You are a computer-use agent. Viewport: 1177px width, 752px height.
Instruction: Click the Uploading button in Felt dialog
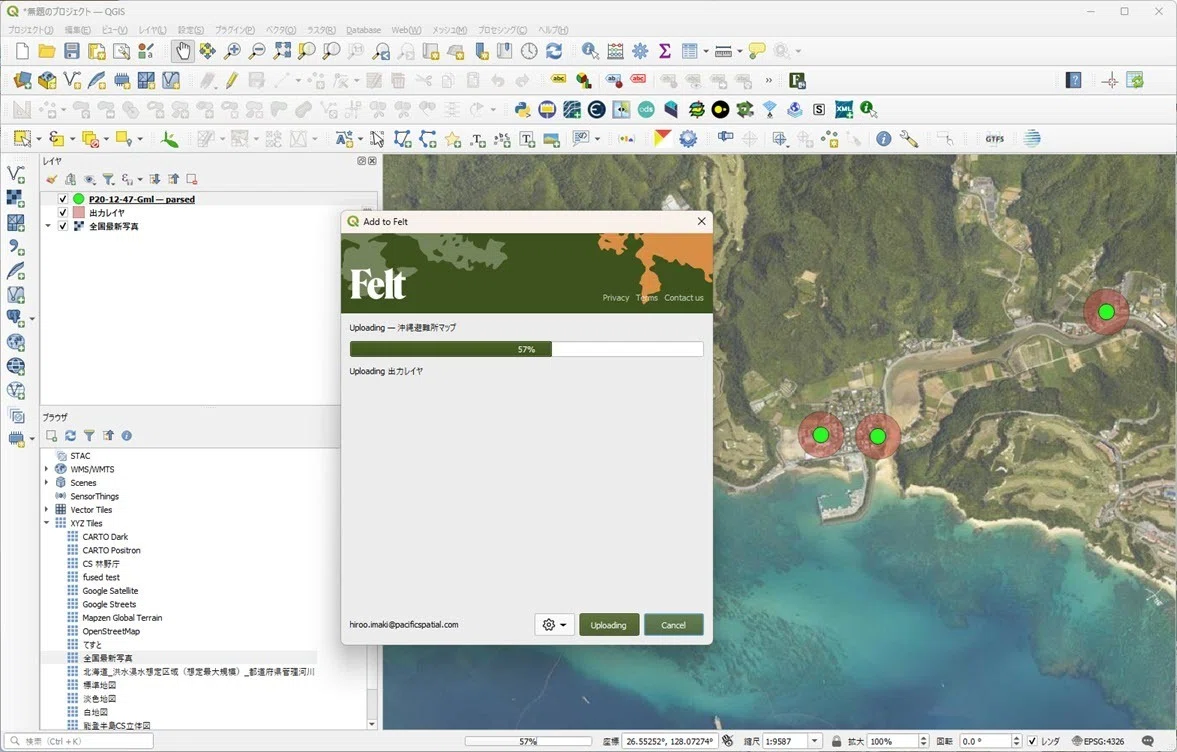[609, 624]
